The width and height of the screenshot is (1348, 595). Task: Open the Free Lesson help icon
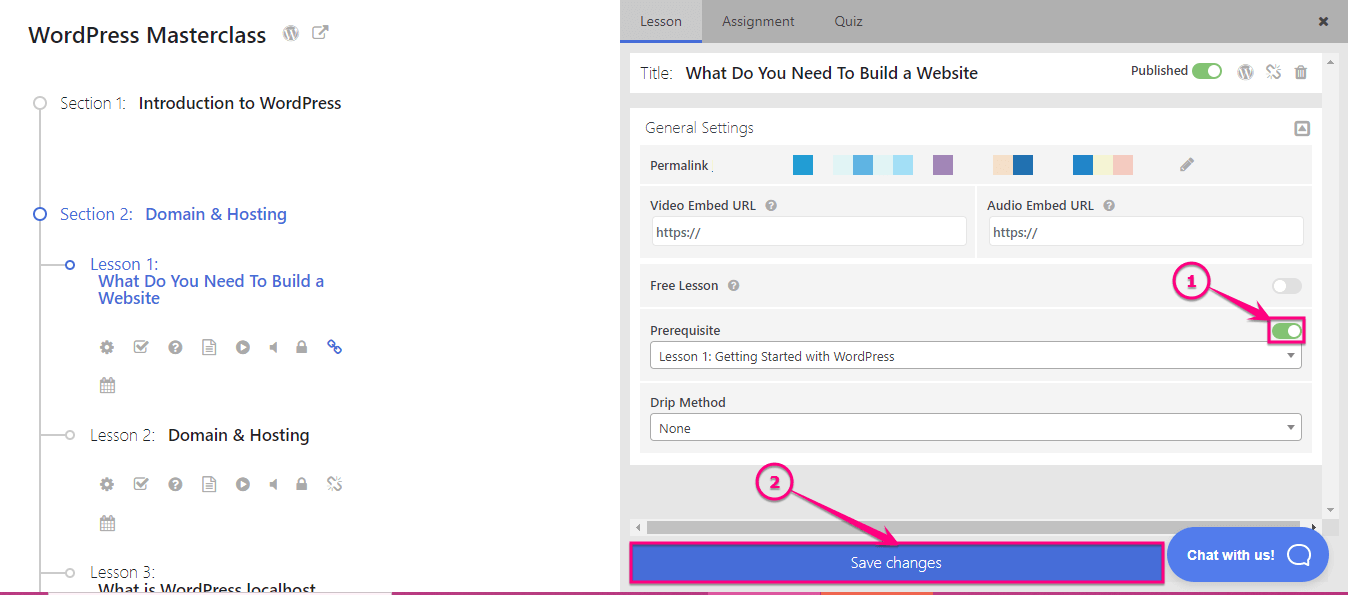[x=733, y=285]
